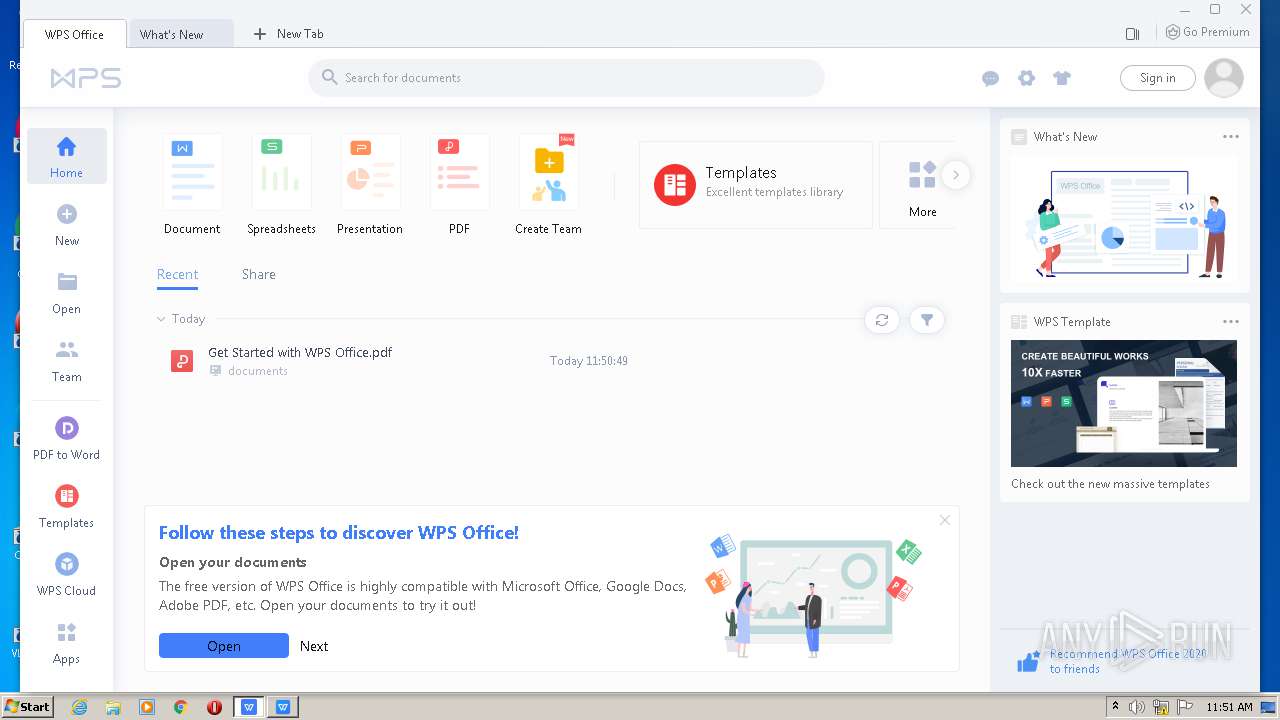The height and width of the screenshot is (720, 1280).
Task: Create a new Document
Action: pos(192,185)
